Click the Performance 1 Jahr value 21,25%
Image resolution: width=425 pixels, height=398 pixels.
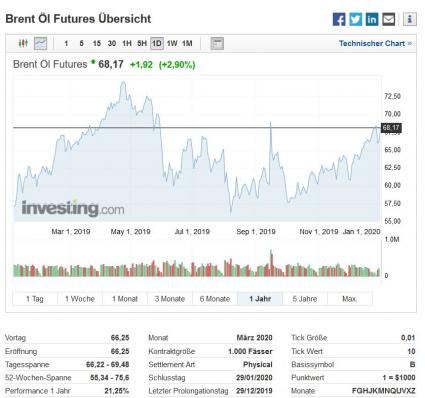click(x=117, y=391)
